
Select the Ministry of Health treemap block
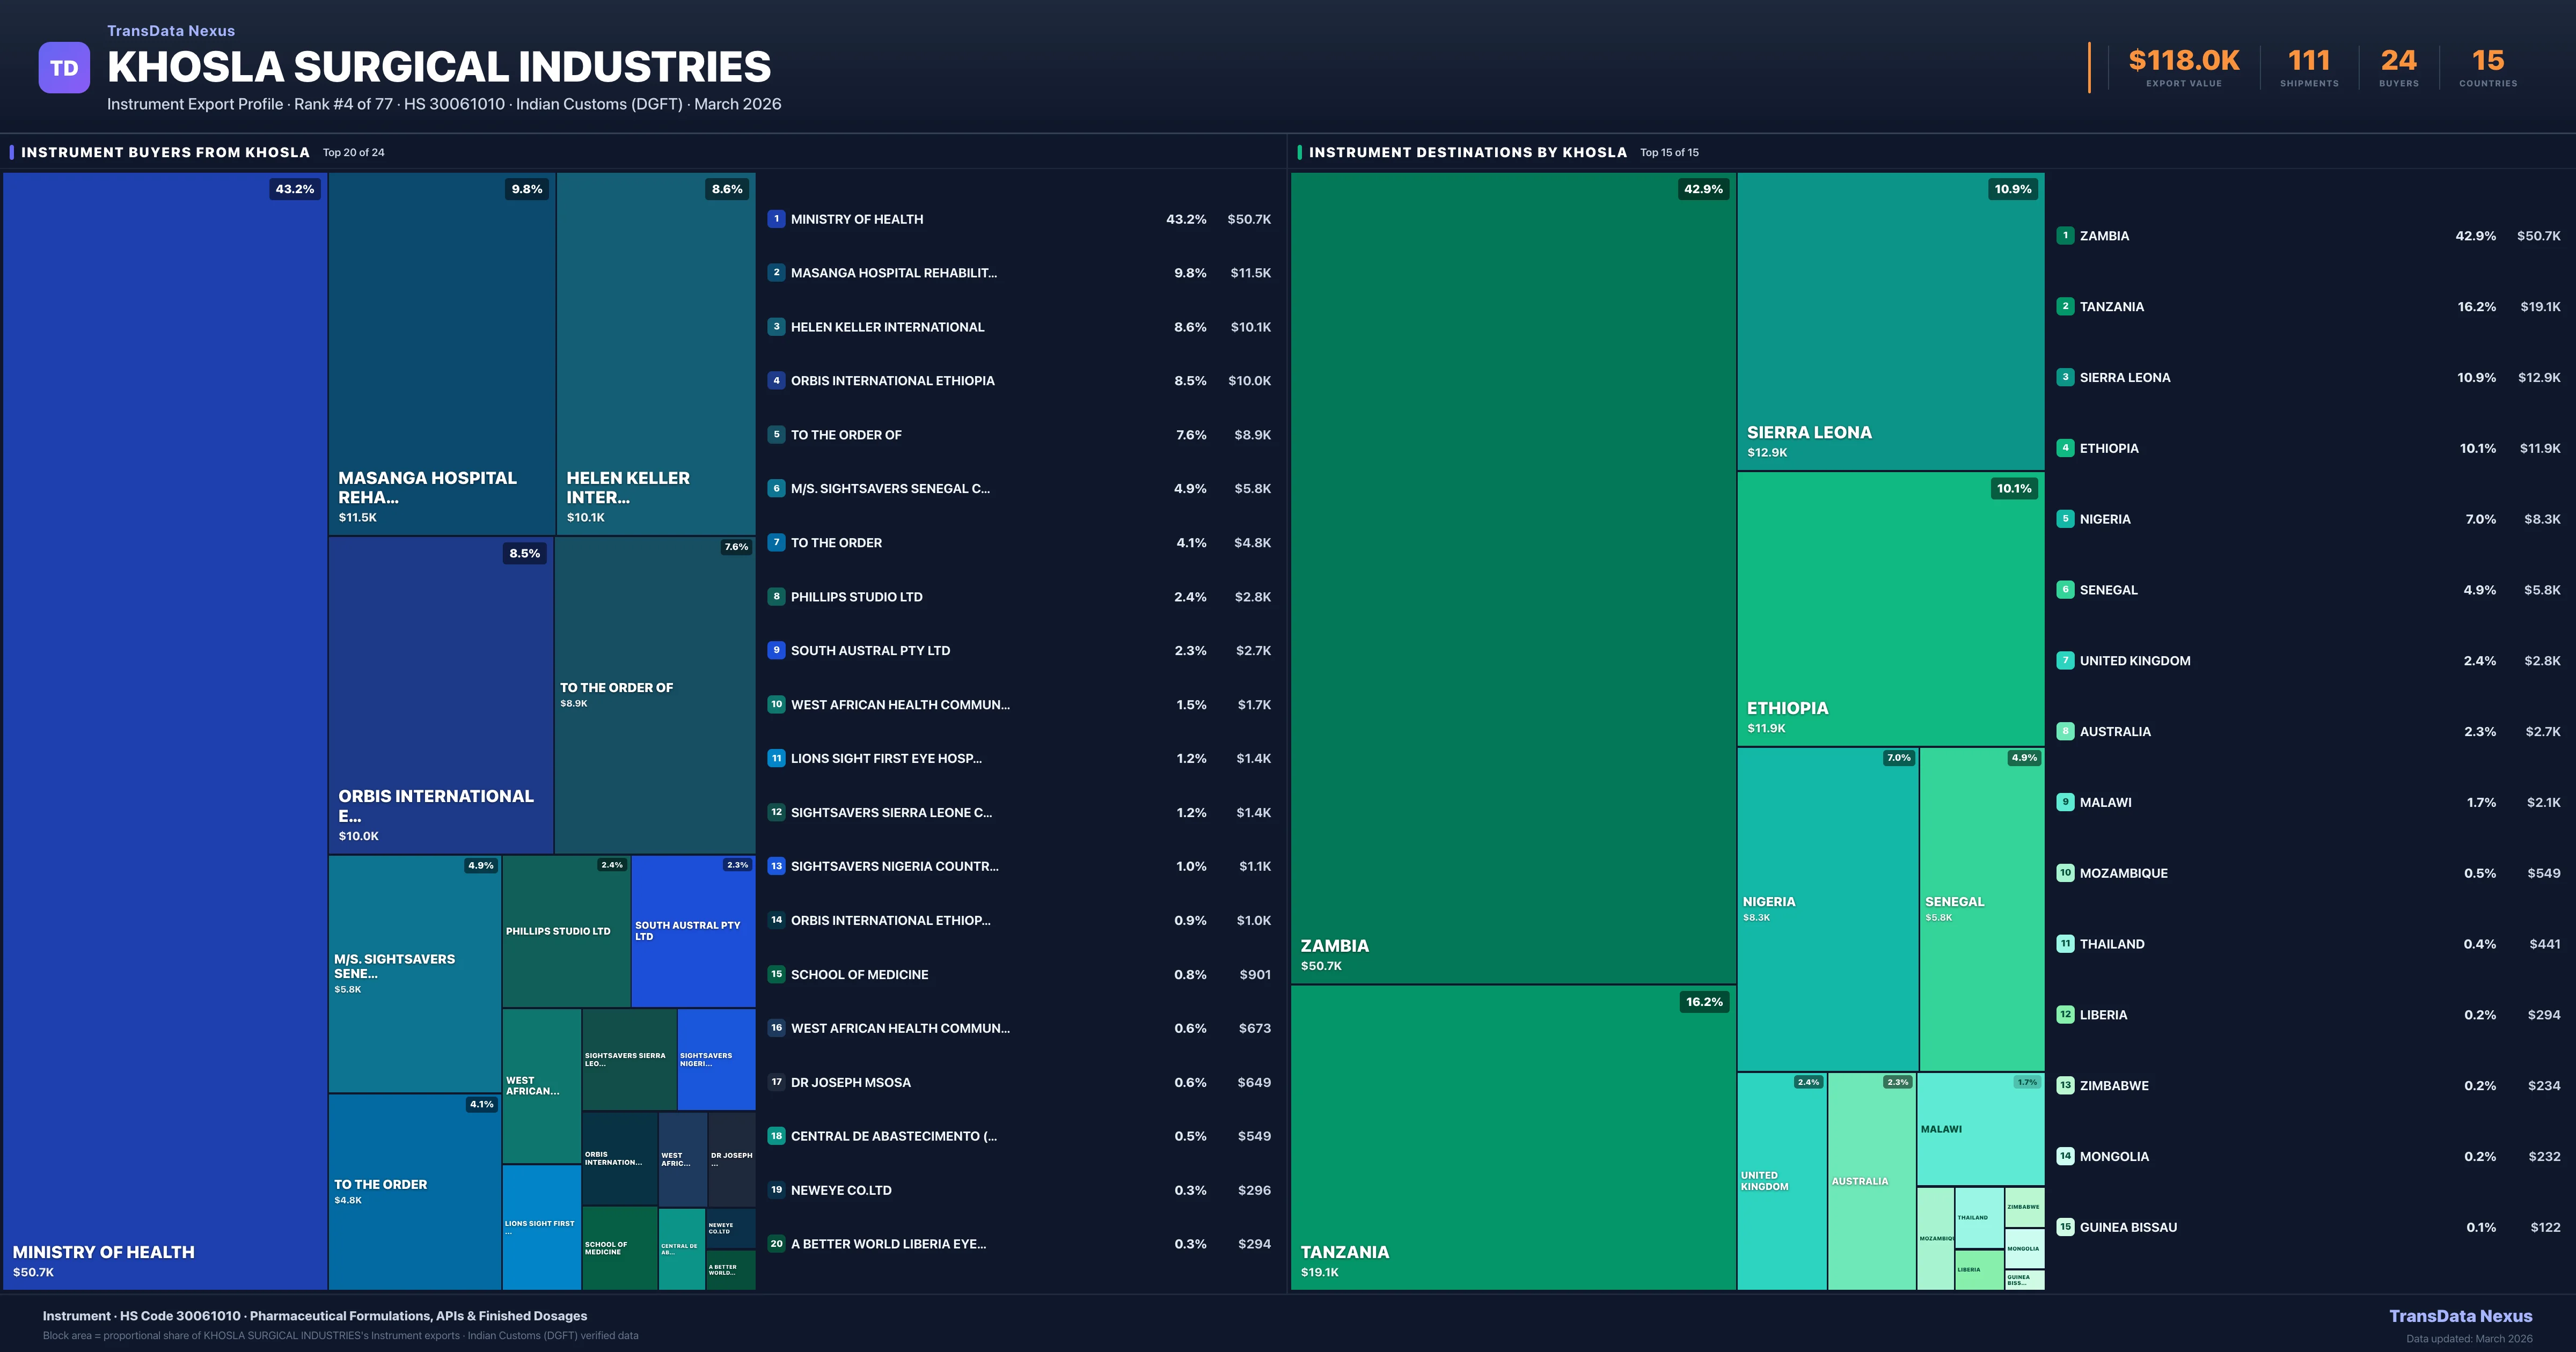165,730
